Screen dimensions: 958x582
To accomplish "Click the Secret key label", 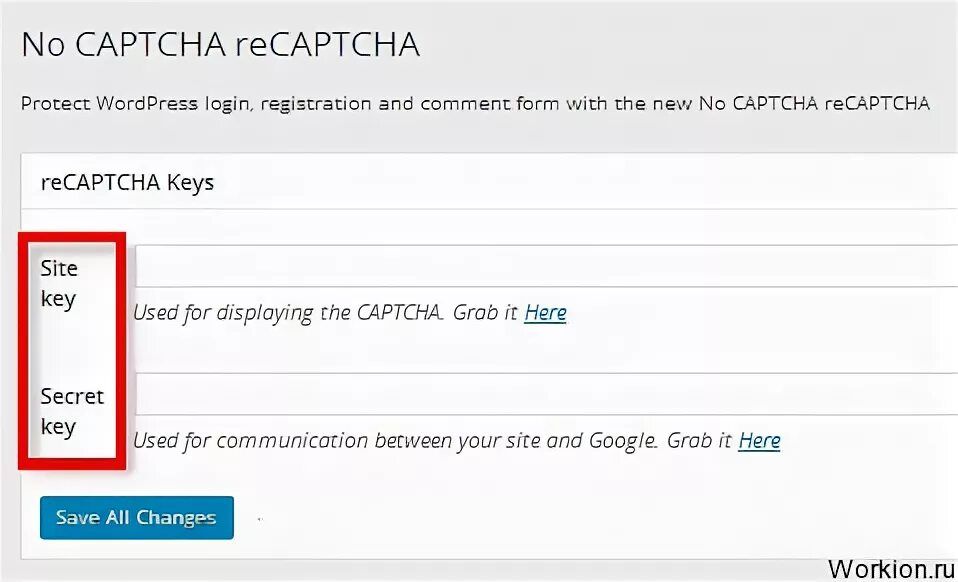I will point(71,411).
